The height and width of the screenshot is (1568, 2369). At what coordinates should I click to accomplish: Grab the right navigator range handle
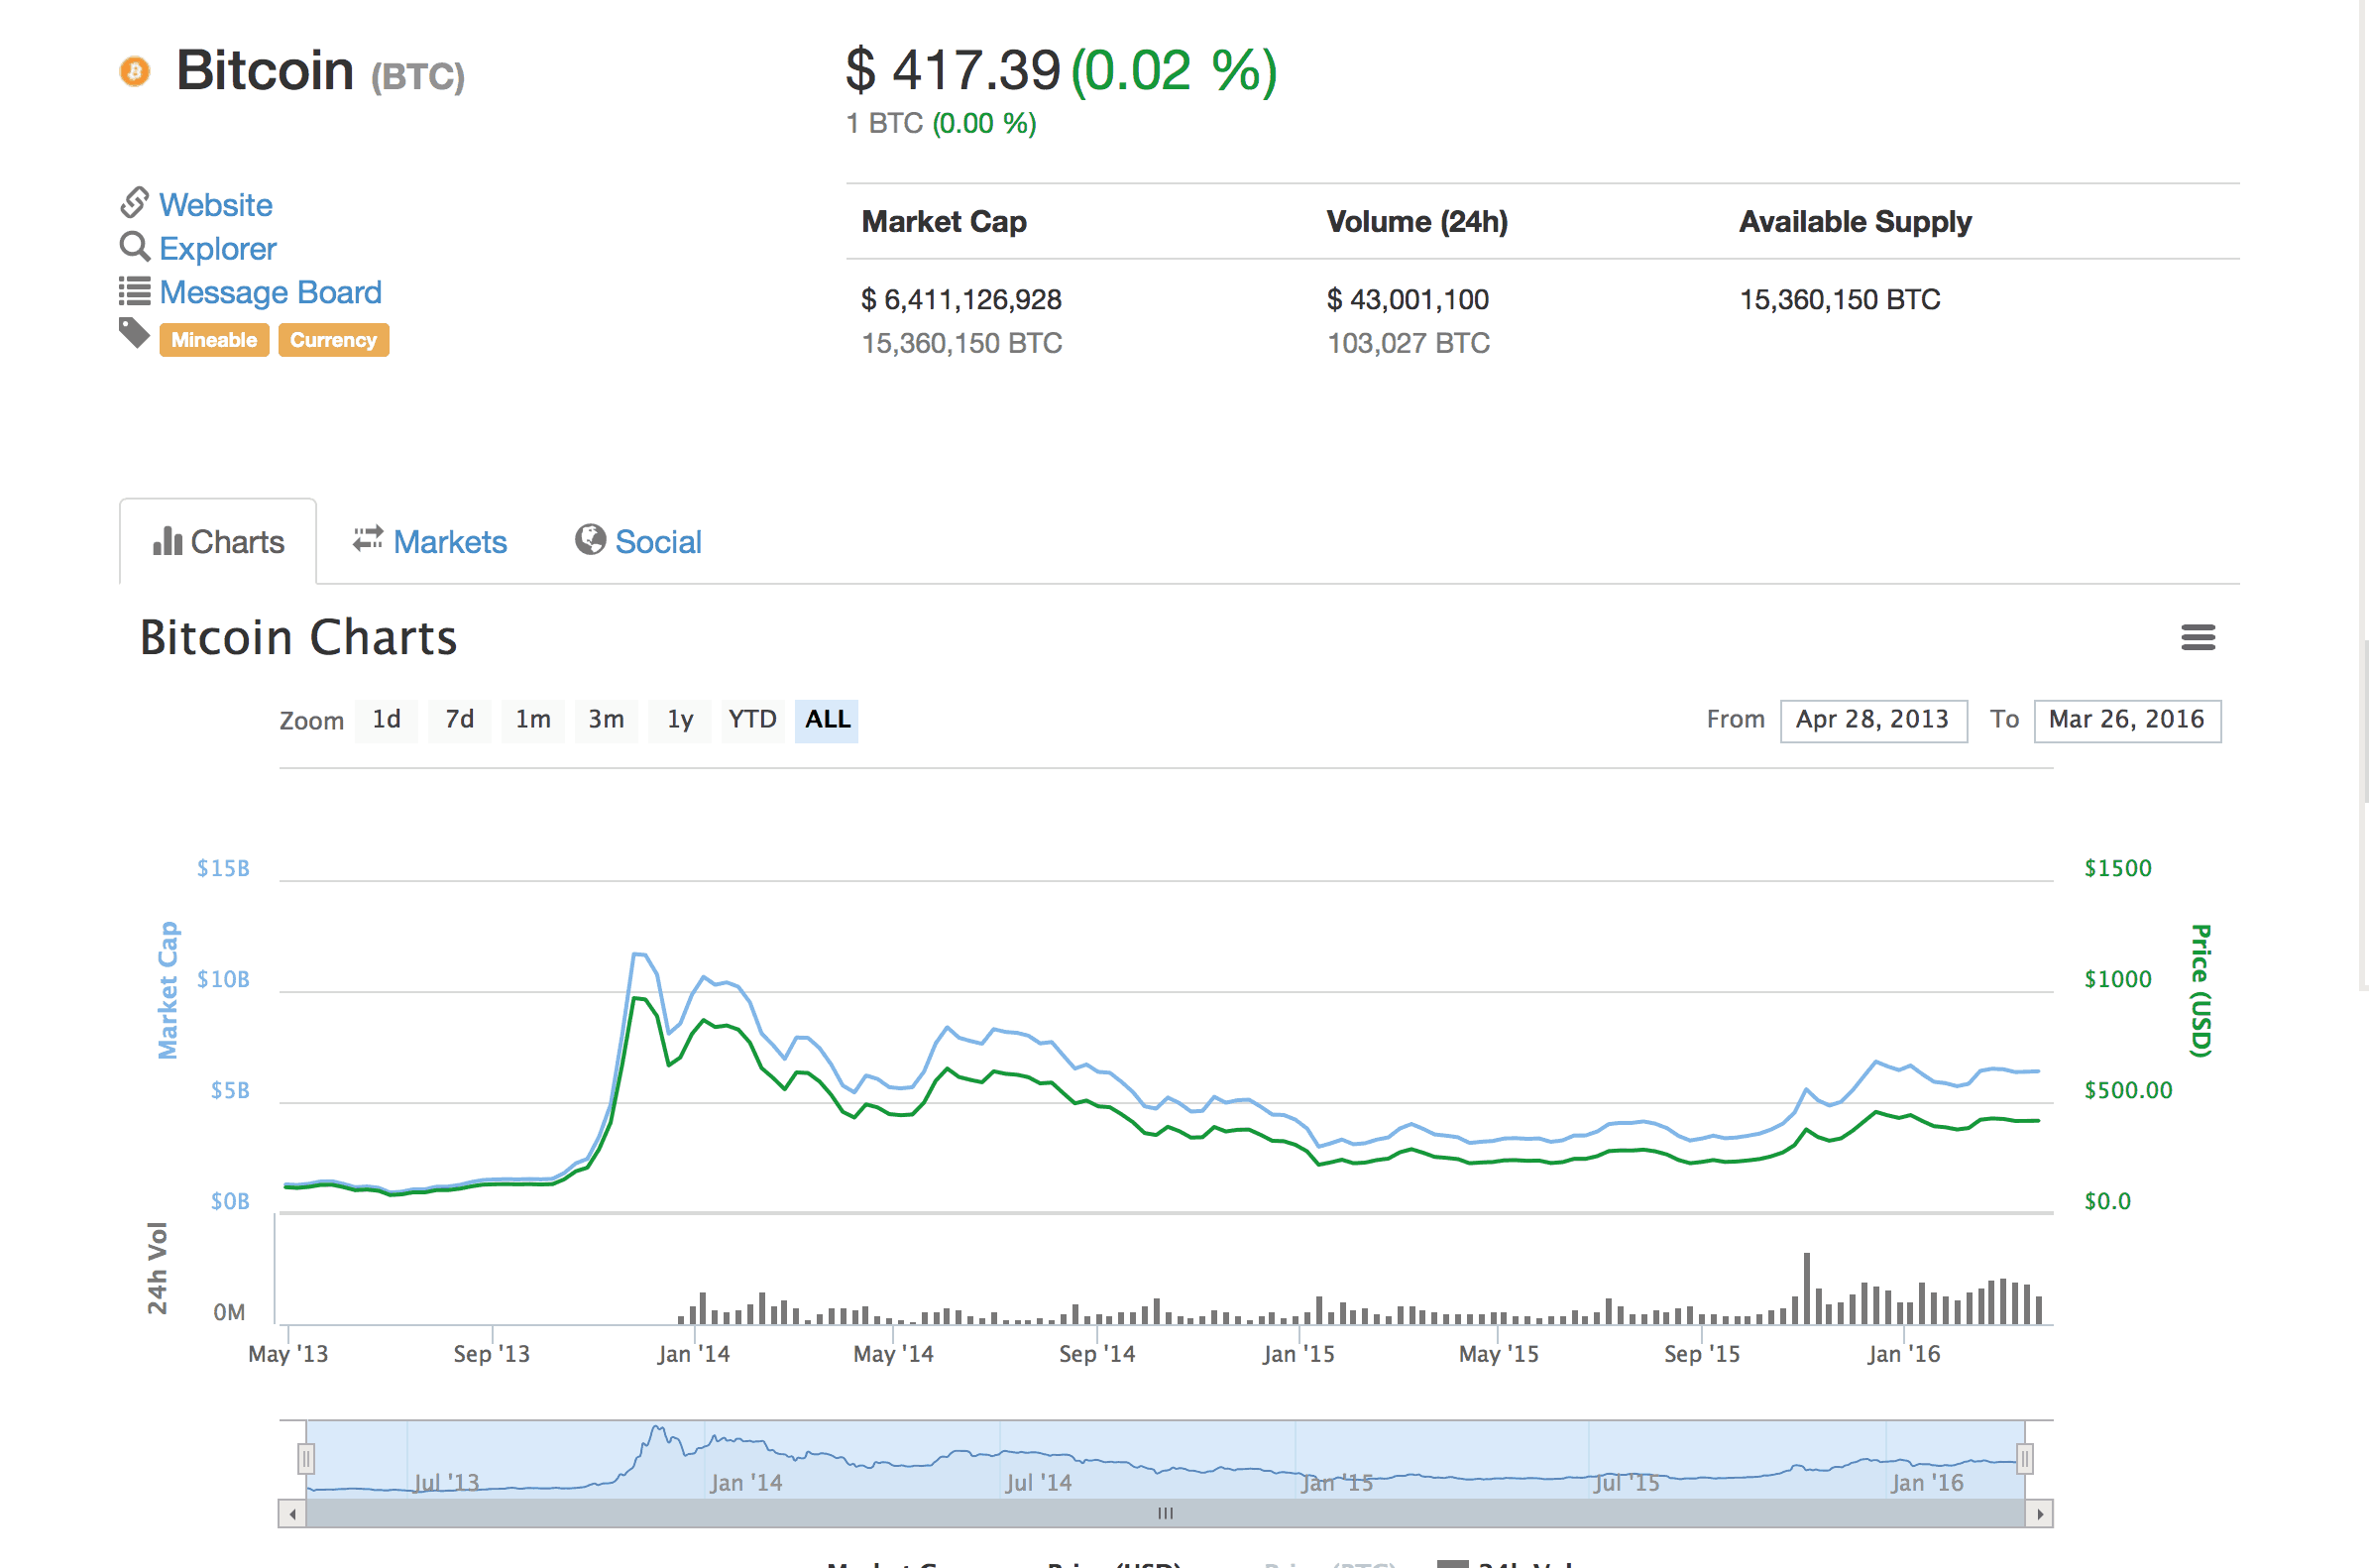(x=2025, y=1459)
